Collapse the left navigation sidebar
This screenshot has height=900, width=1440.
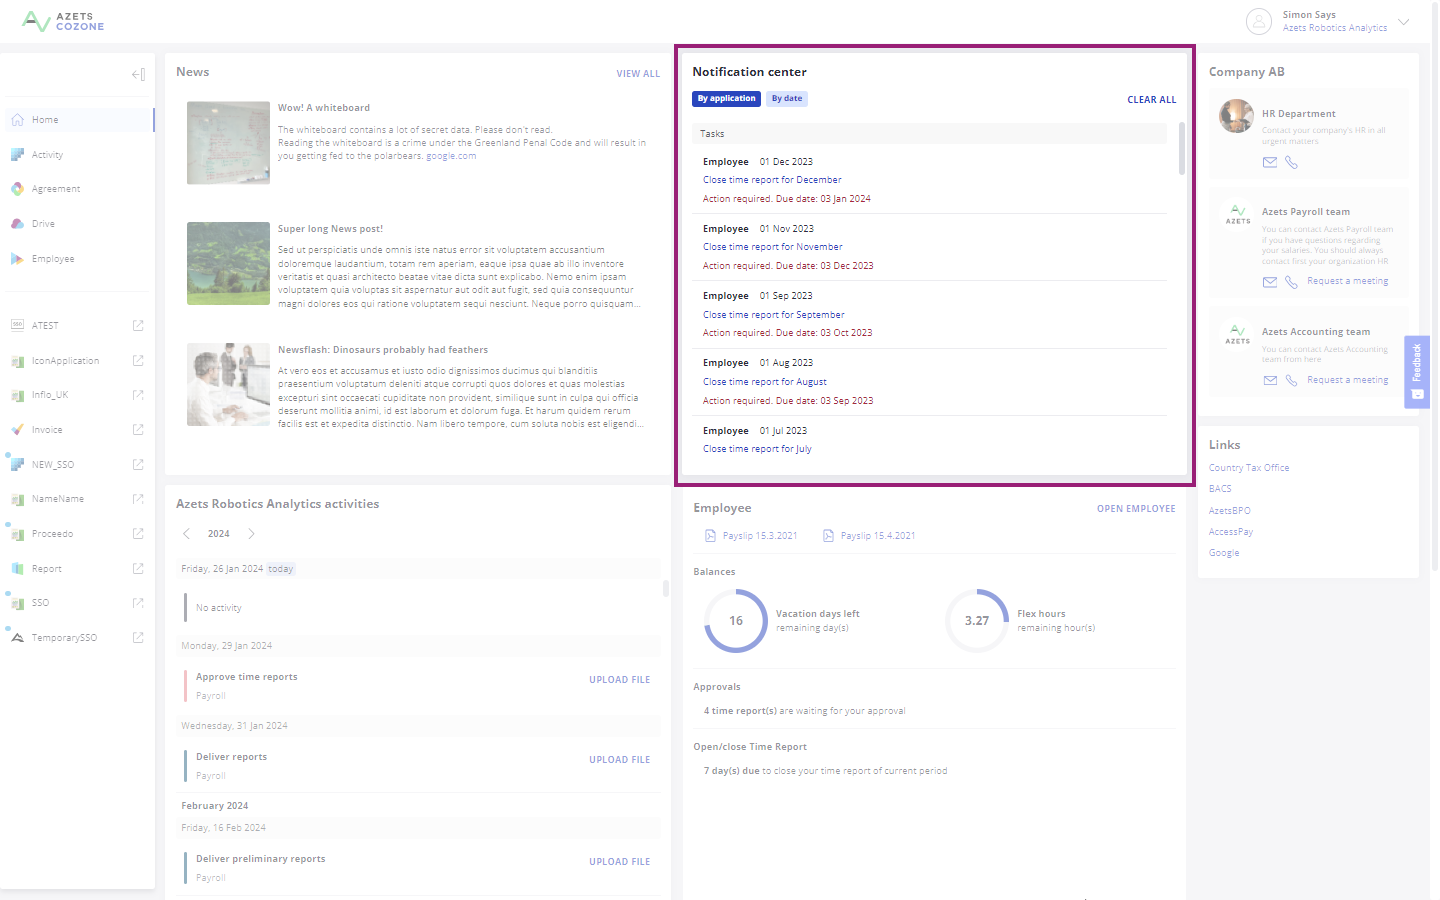[x=137, y=73]
